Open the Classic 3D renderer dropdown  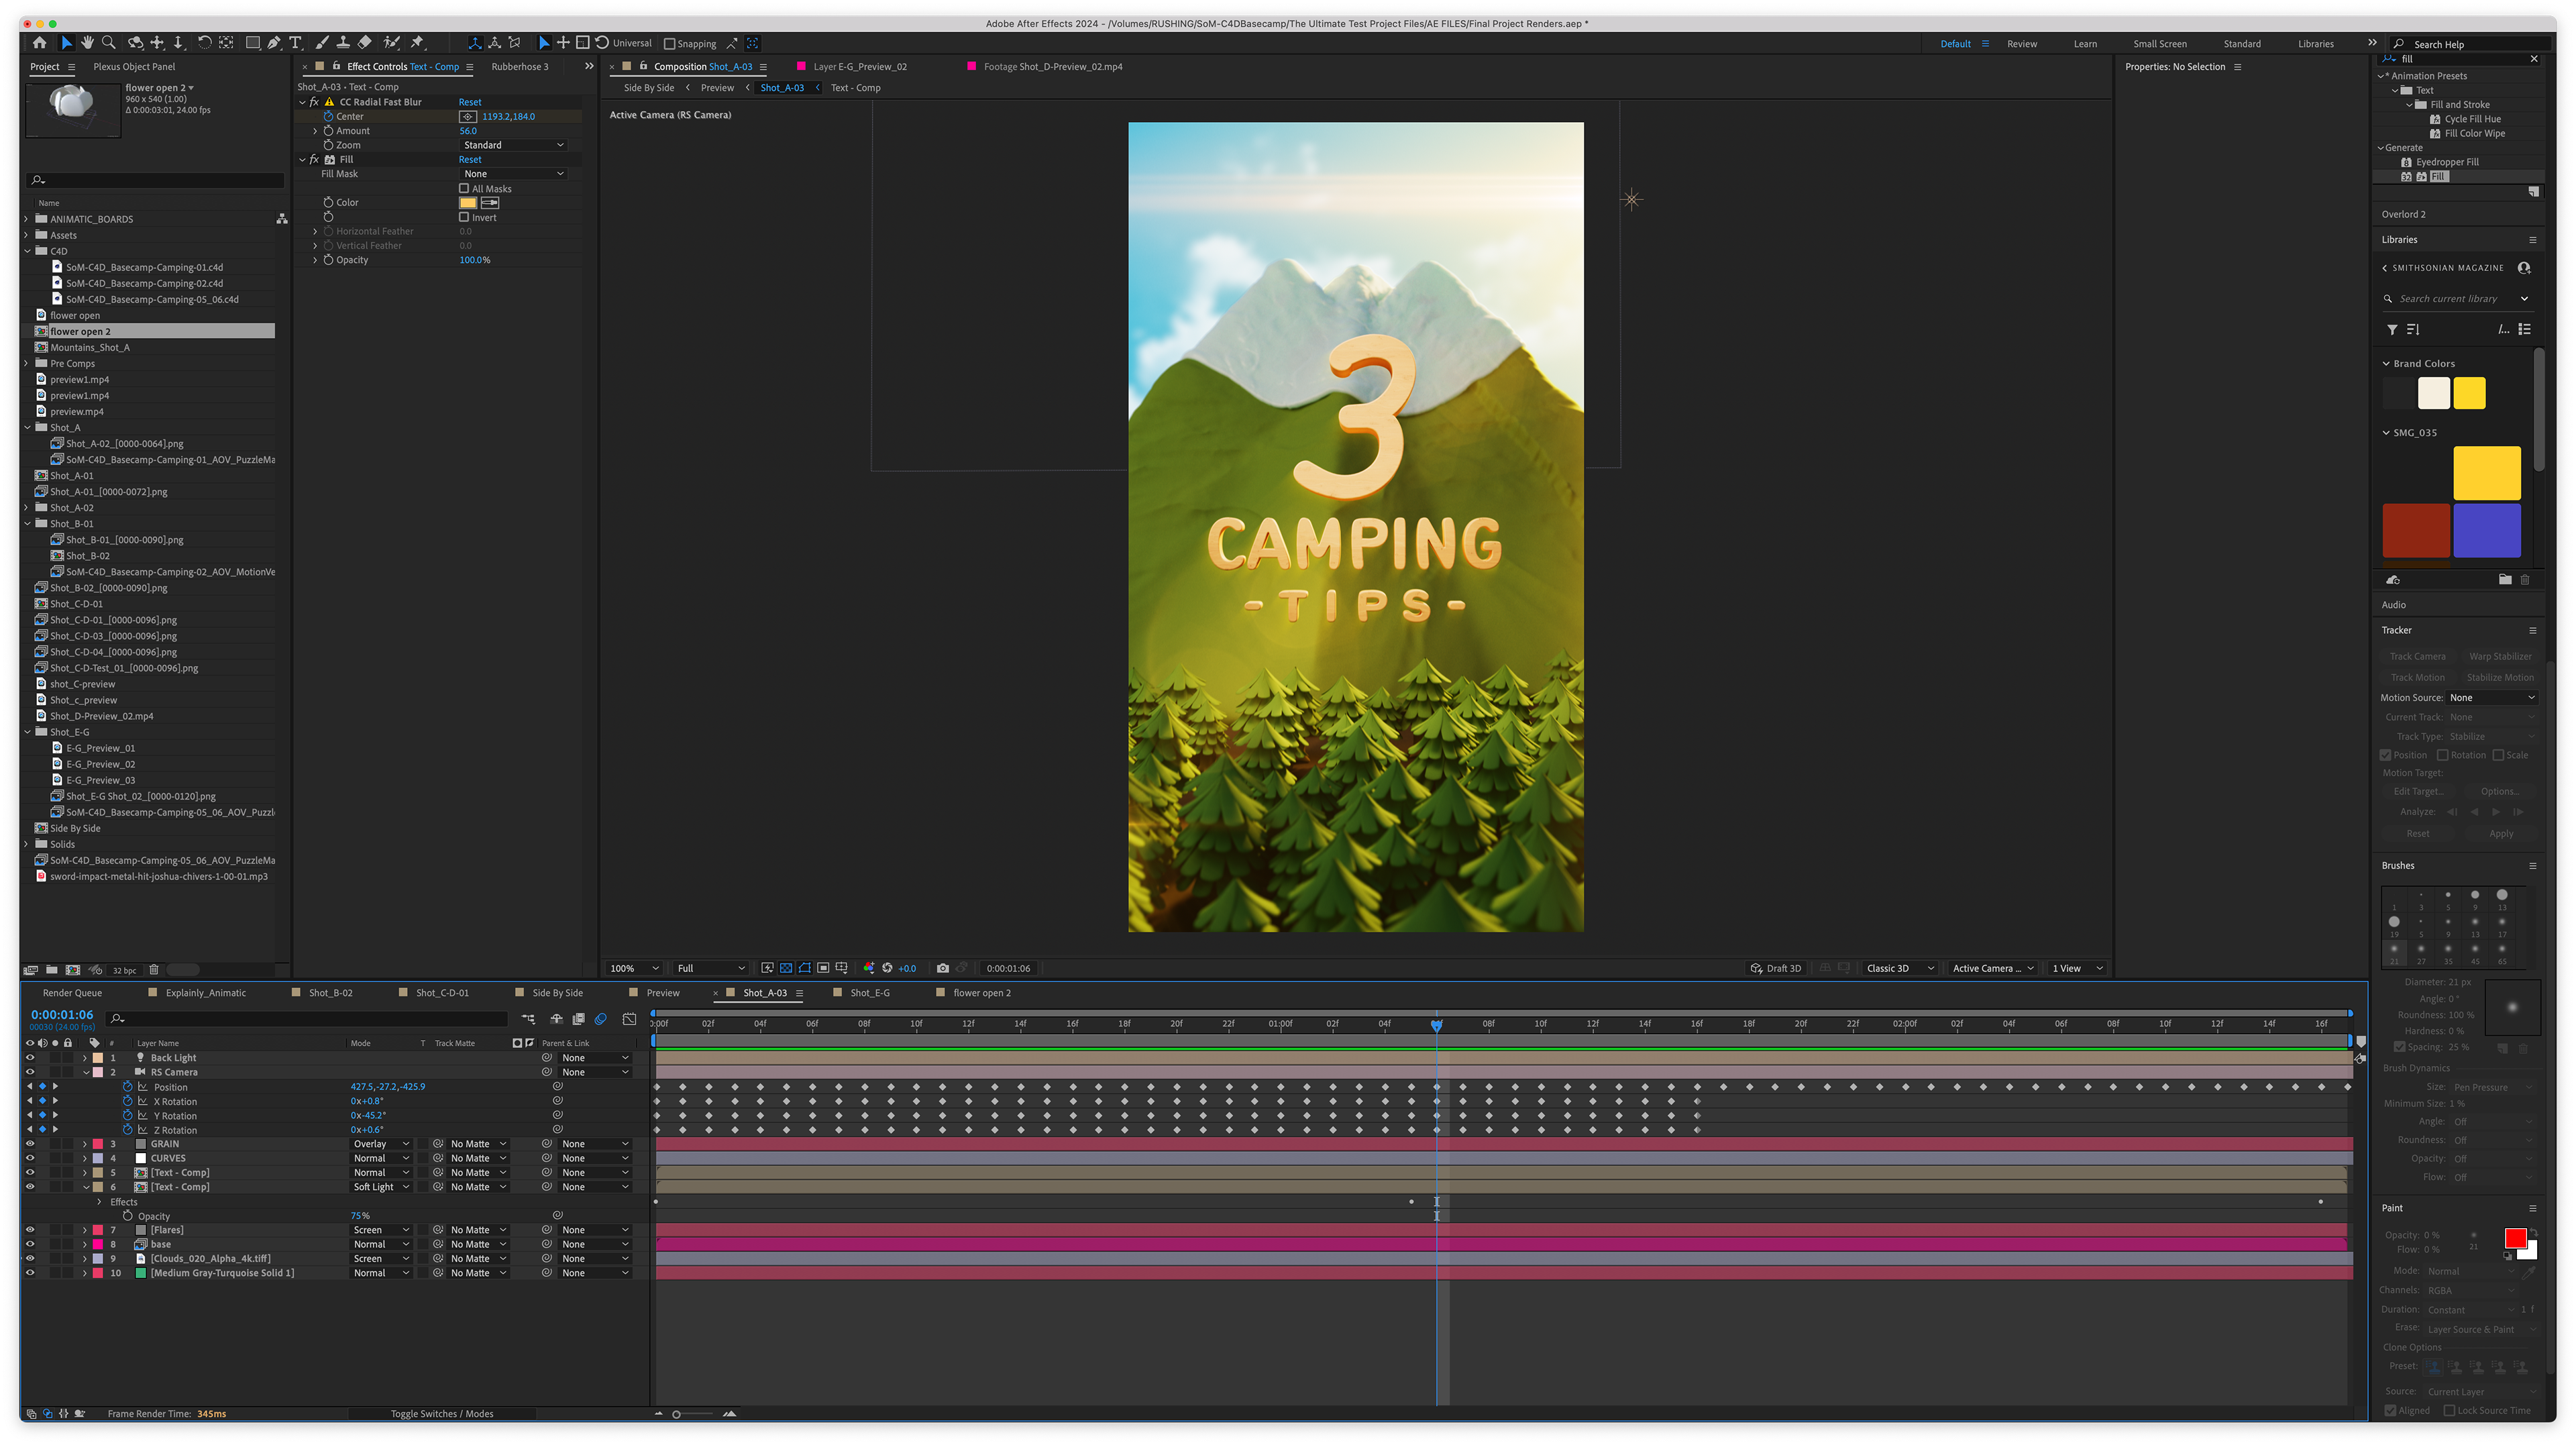point(1900,968)
